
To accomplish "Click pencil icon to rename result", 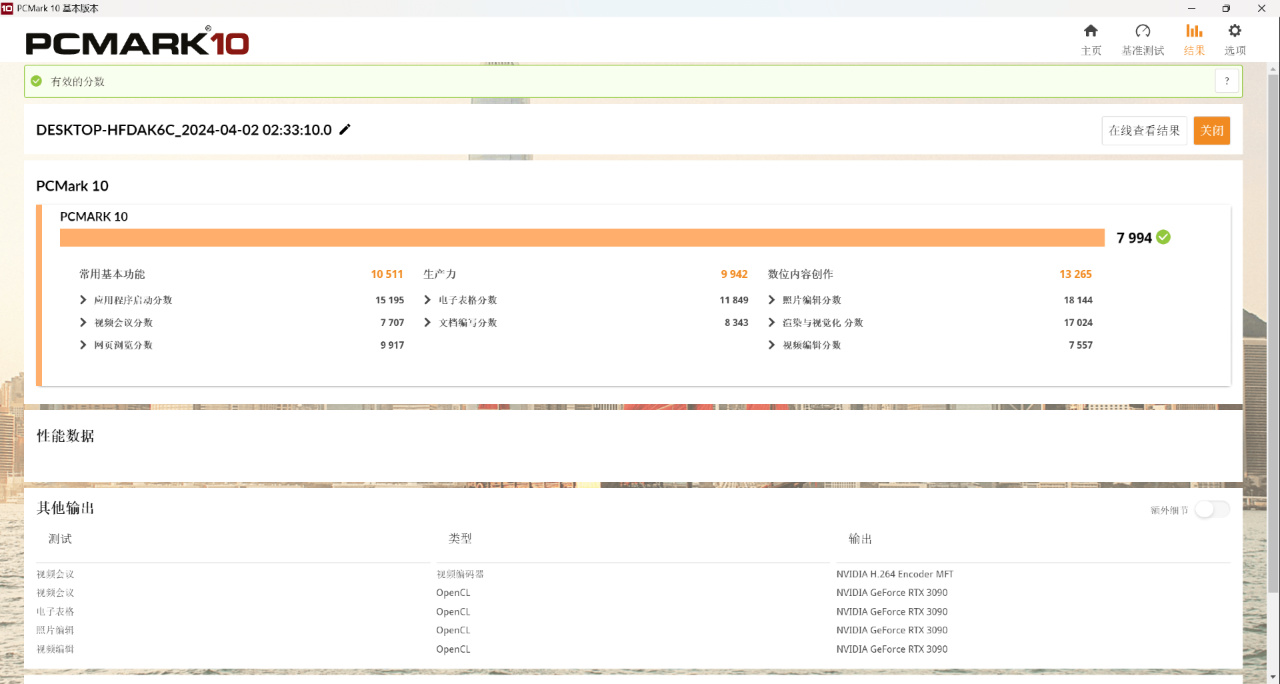I will coord(345,129).
